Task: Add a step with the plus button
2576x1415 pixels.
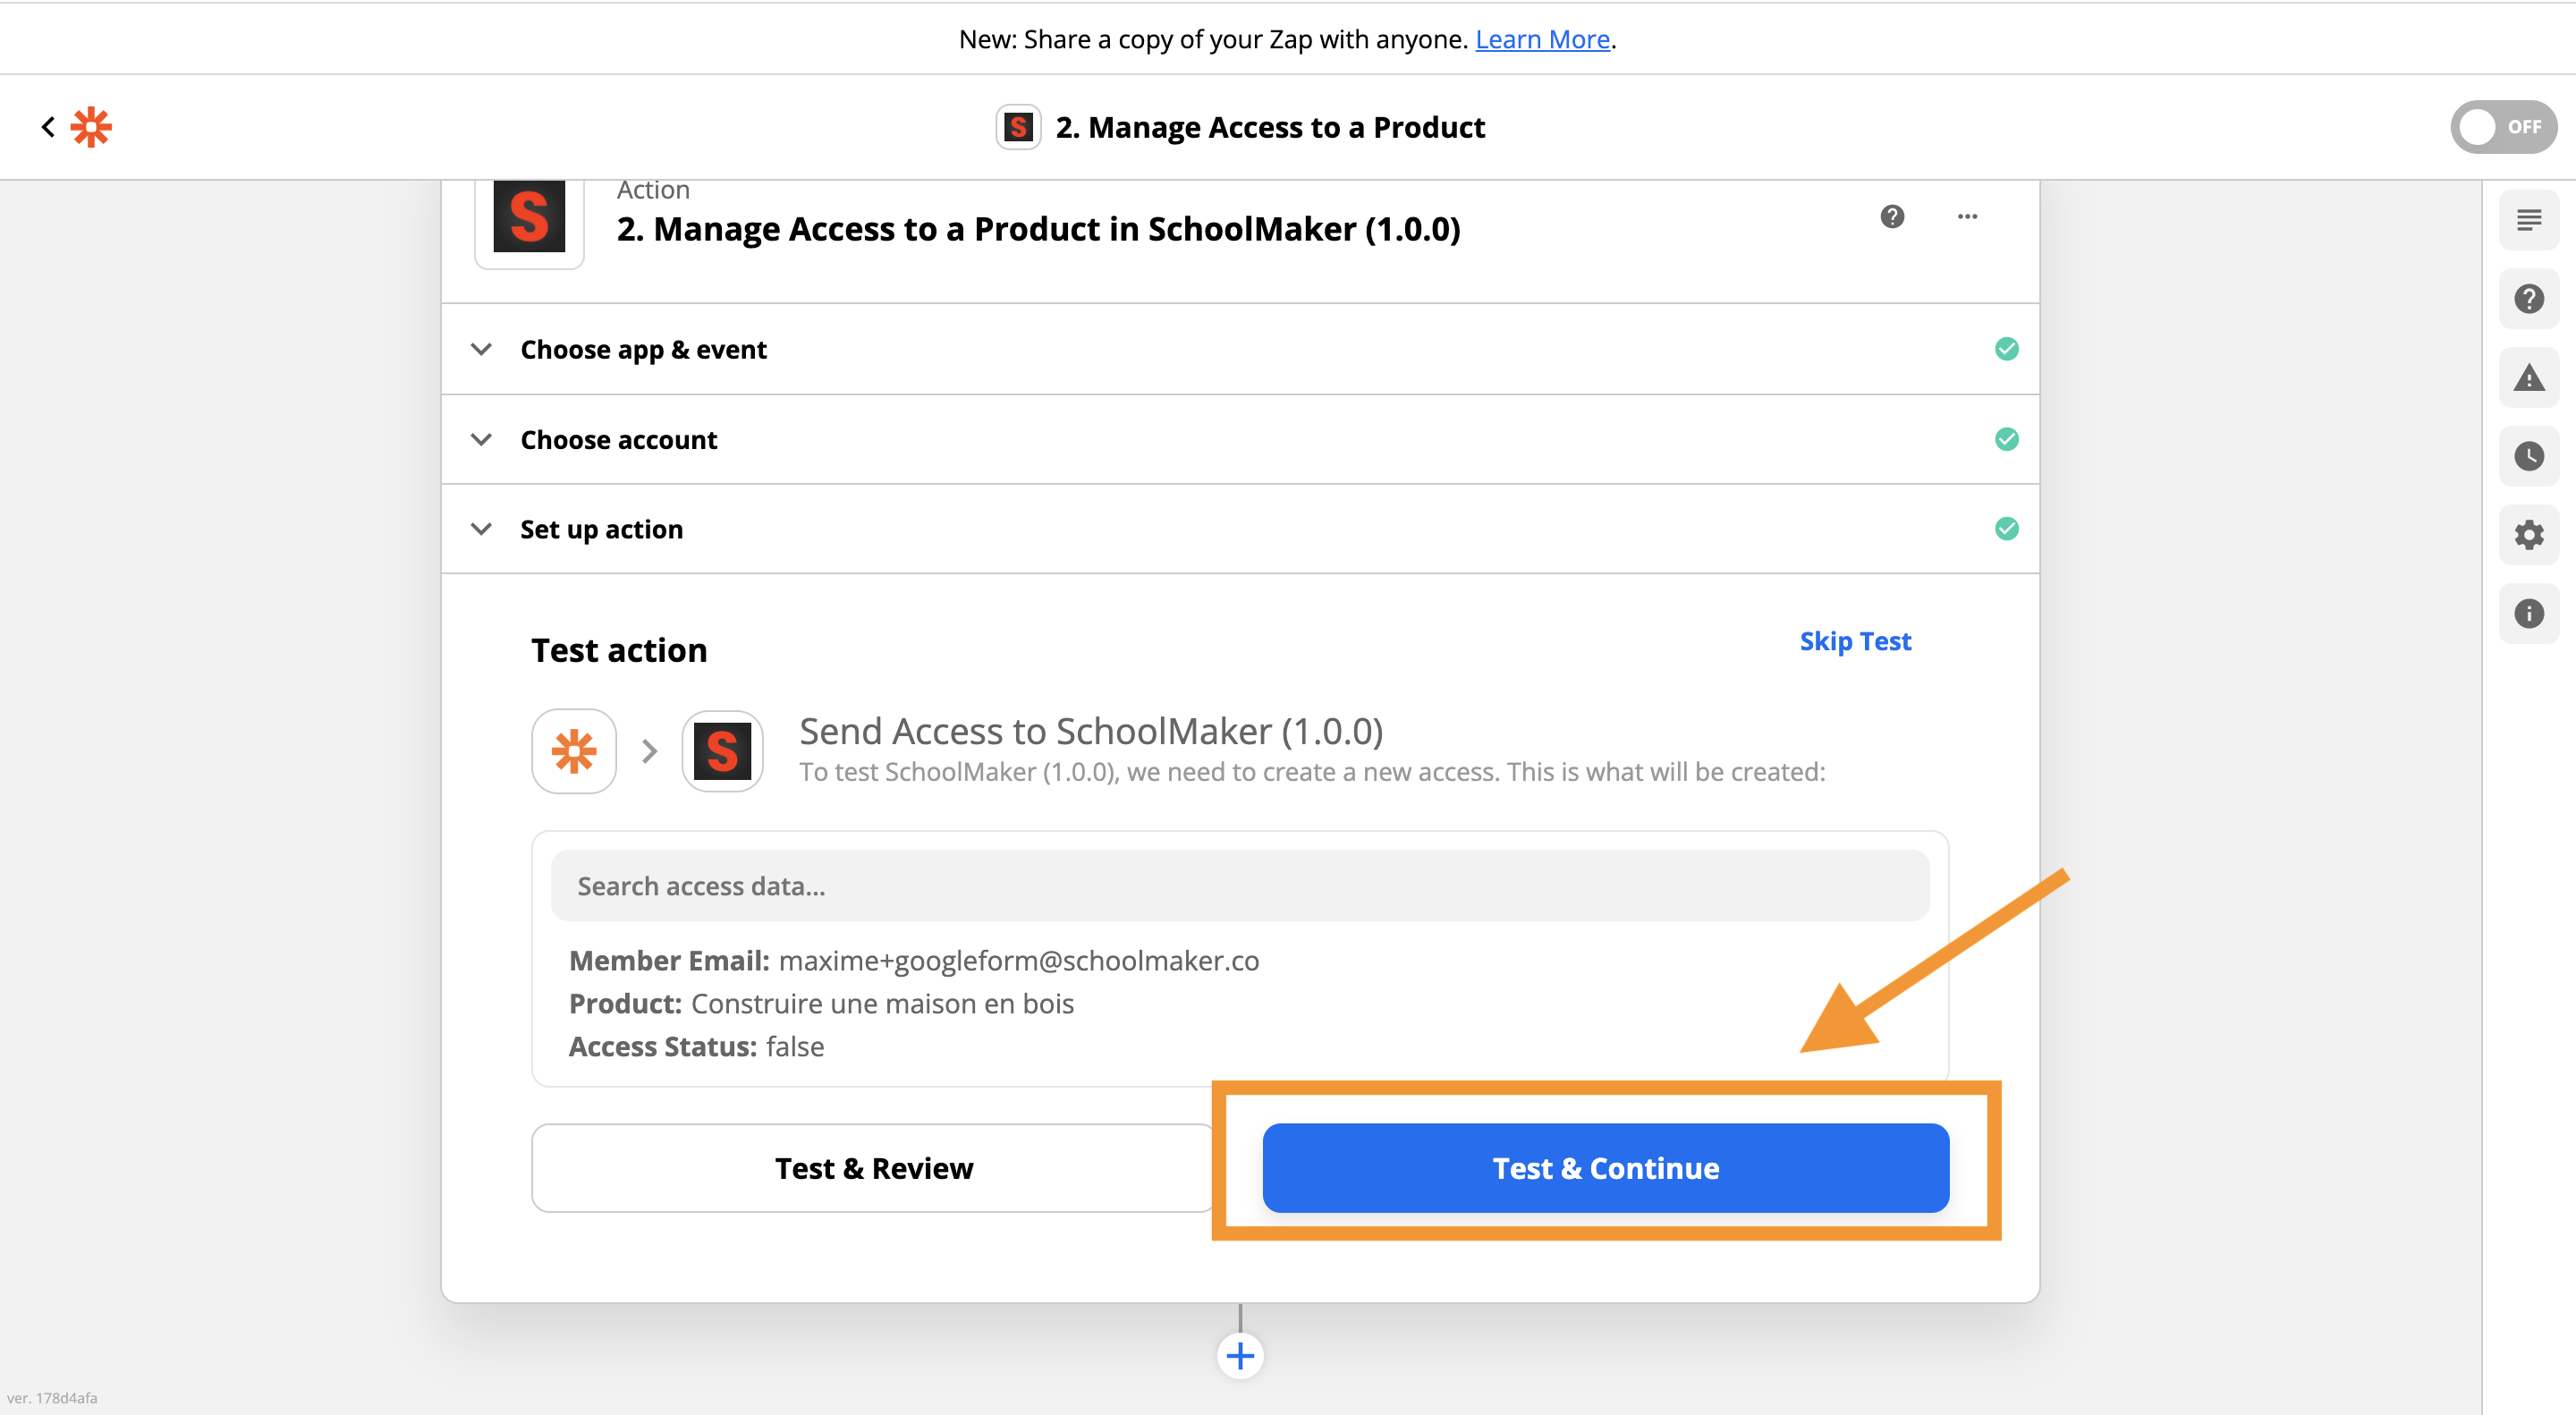Action: pos(1240,1356)
